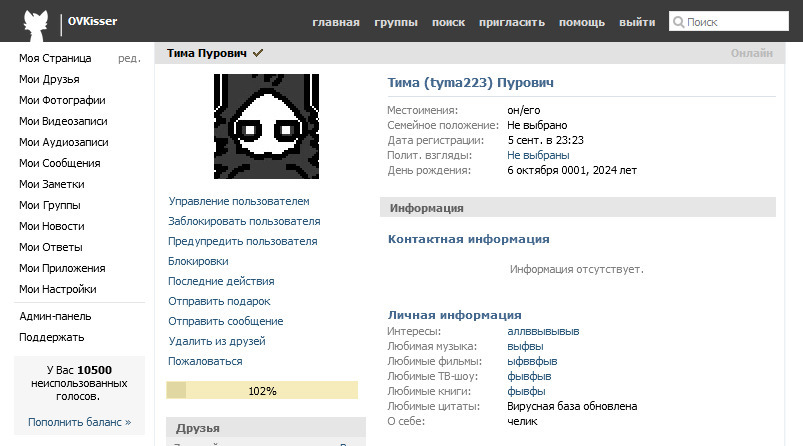The height and width of the screenshot is (446, 803).
Task: Click Отправить подарок
Action: [219, 301]
